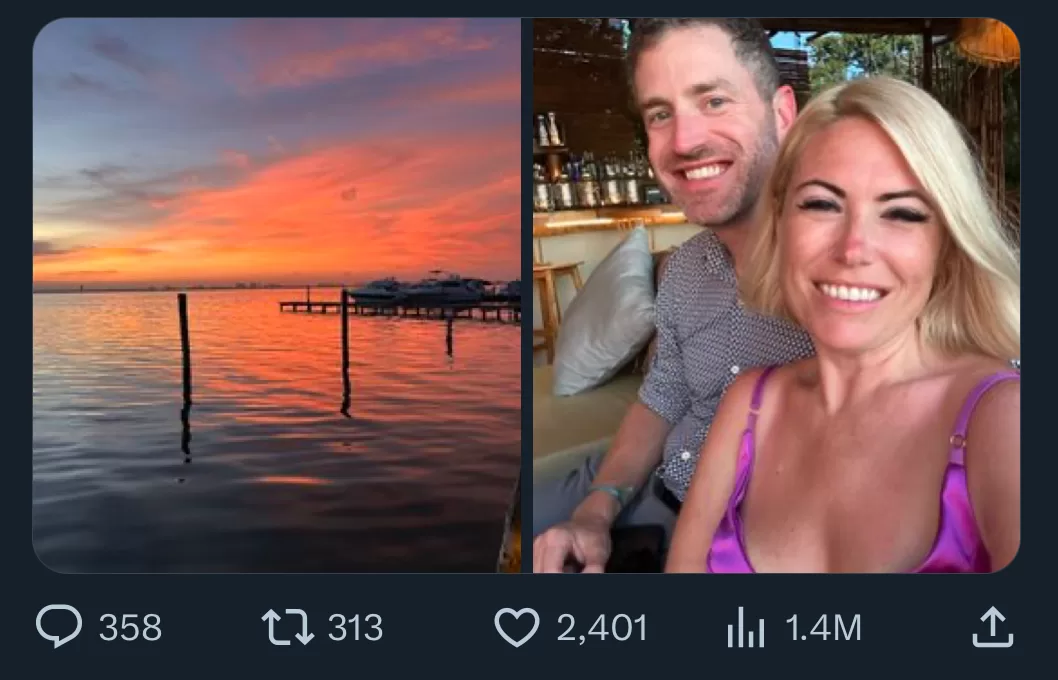Click the boats docked in the sunset photo
Screen dimensions: 1058x680
pos(430,291)
